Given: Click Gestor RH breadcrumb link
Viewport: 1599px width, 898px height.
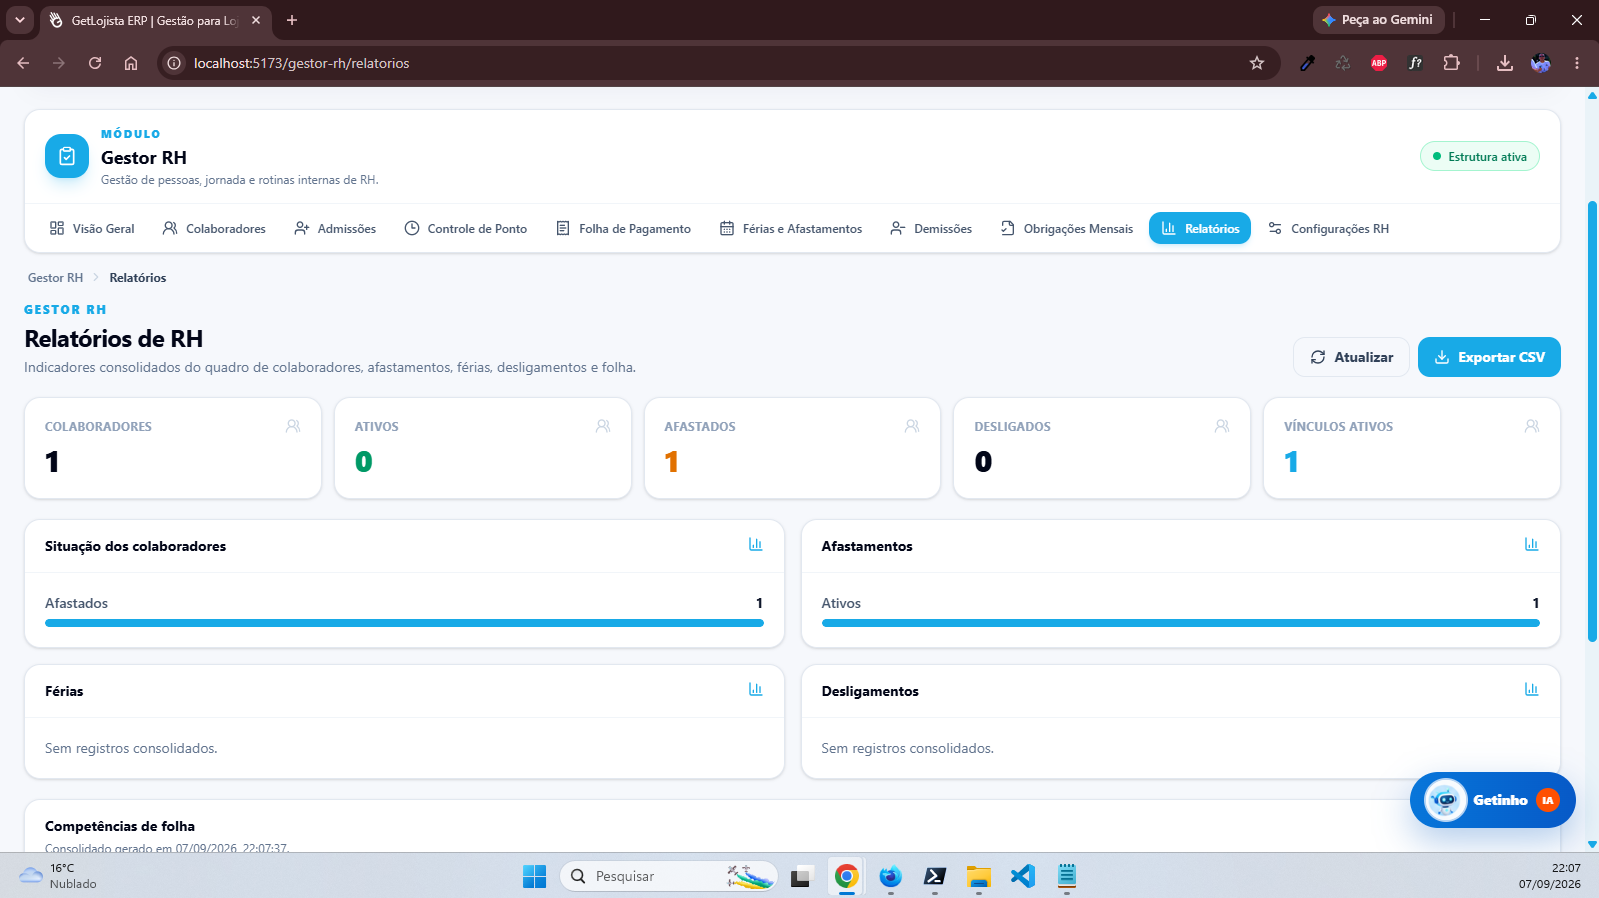Looking at the screenshot, I should [55, 278].
